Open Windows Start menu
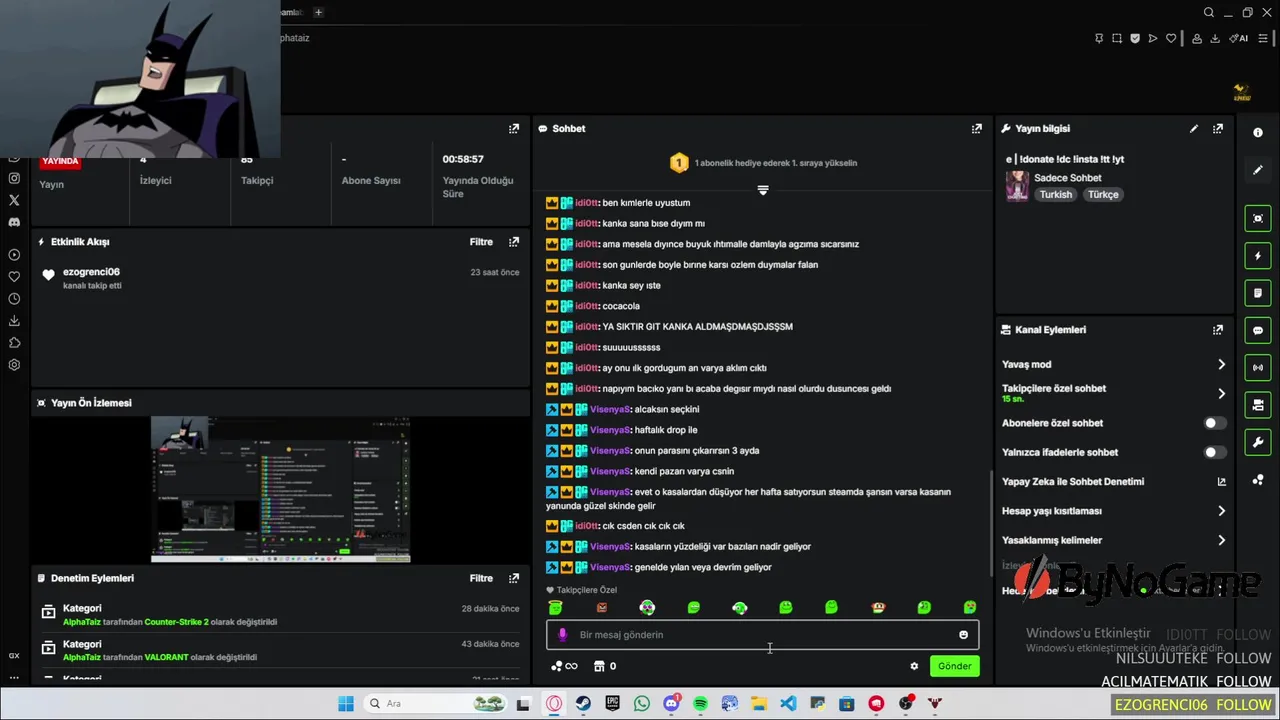The height and width of the screenshot is (720, 1280). 346,703
